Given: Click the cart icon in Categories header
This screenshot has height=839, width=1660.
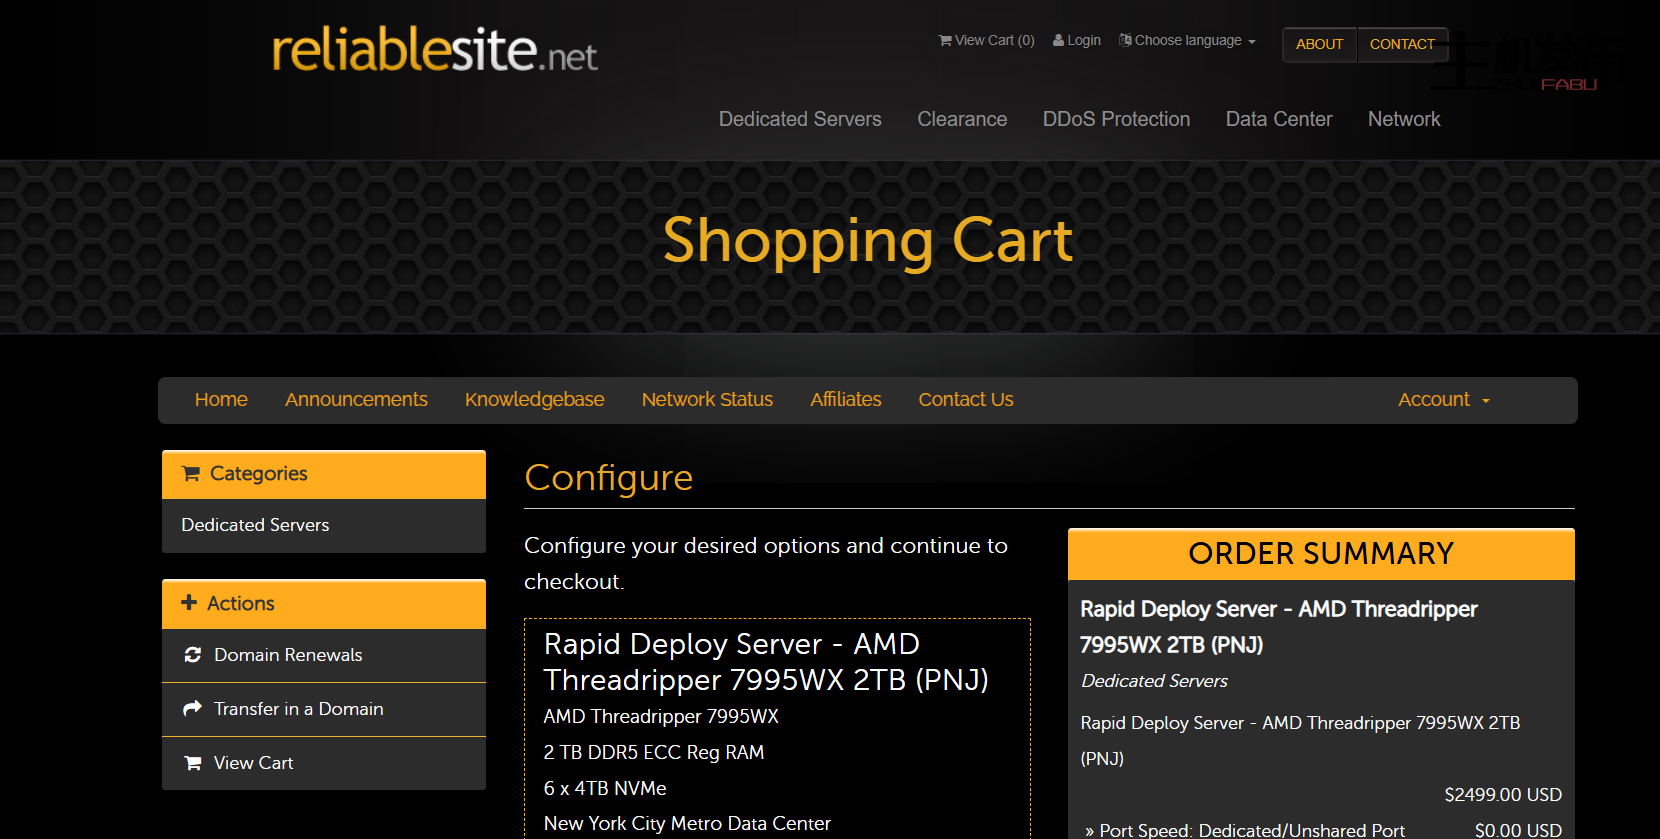Looking at the screenshot, I should [191, 474].
